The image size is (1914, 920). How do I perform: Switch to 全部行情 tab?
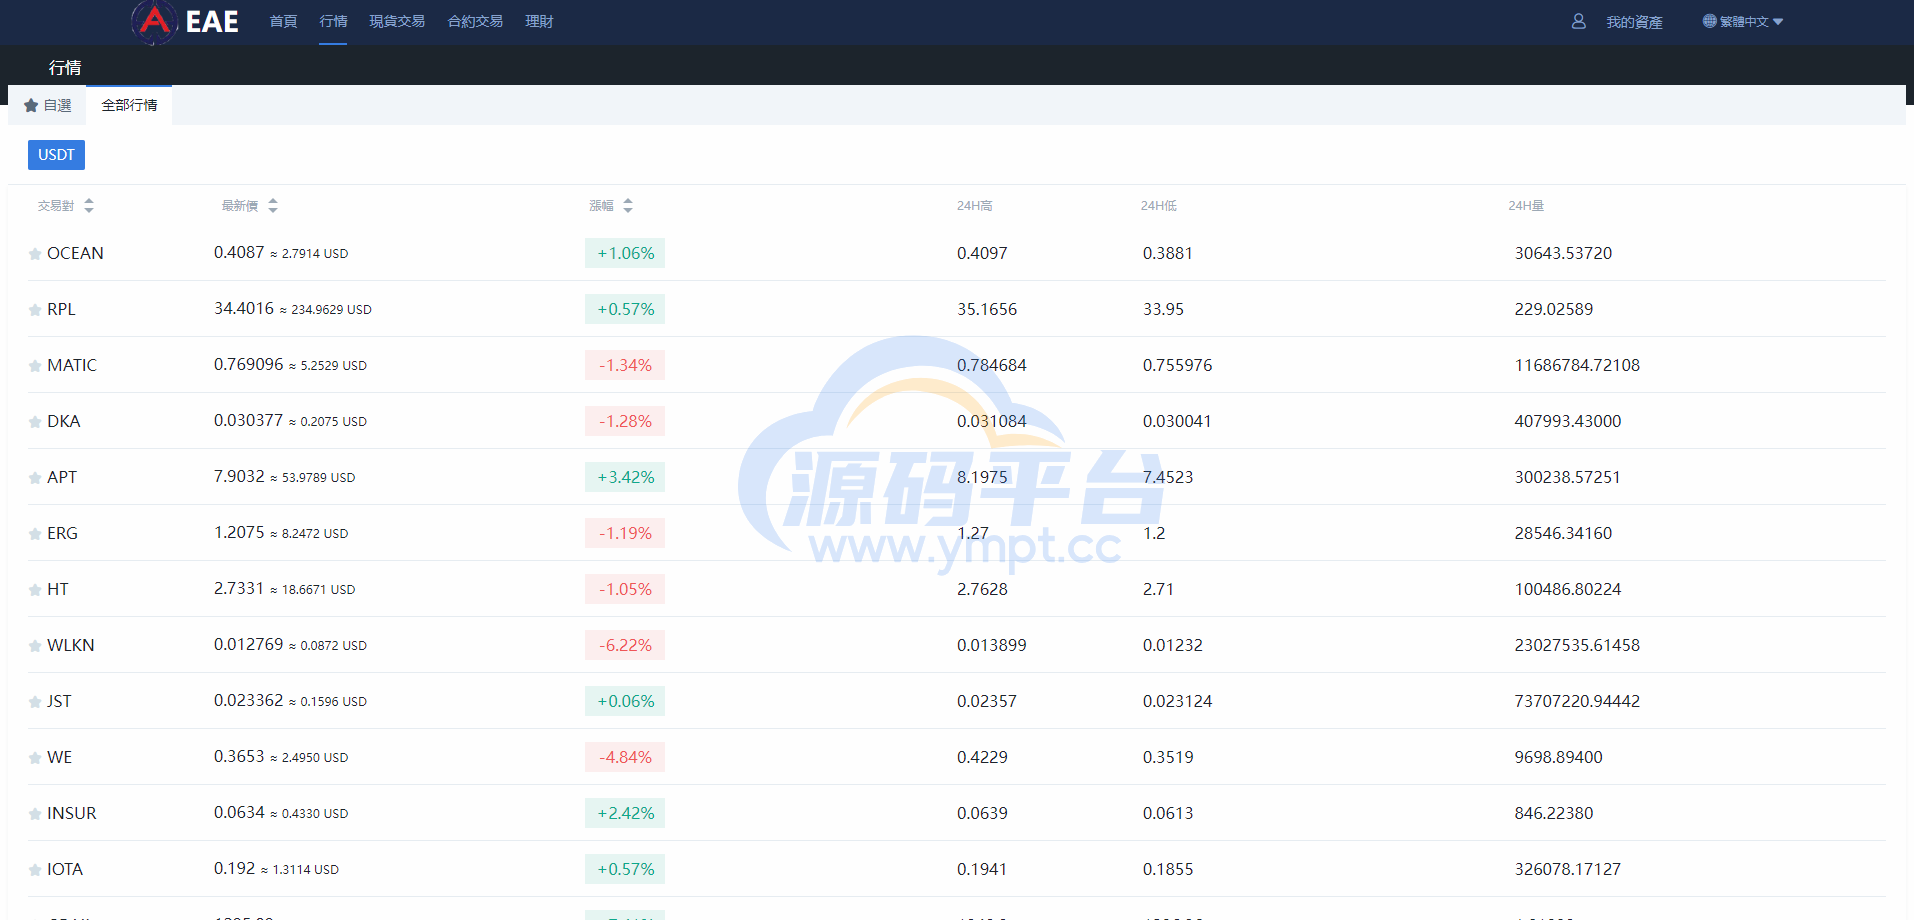(129, 105)
